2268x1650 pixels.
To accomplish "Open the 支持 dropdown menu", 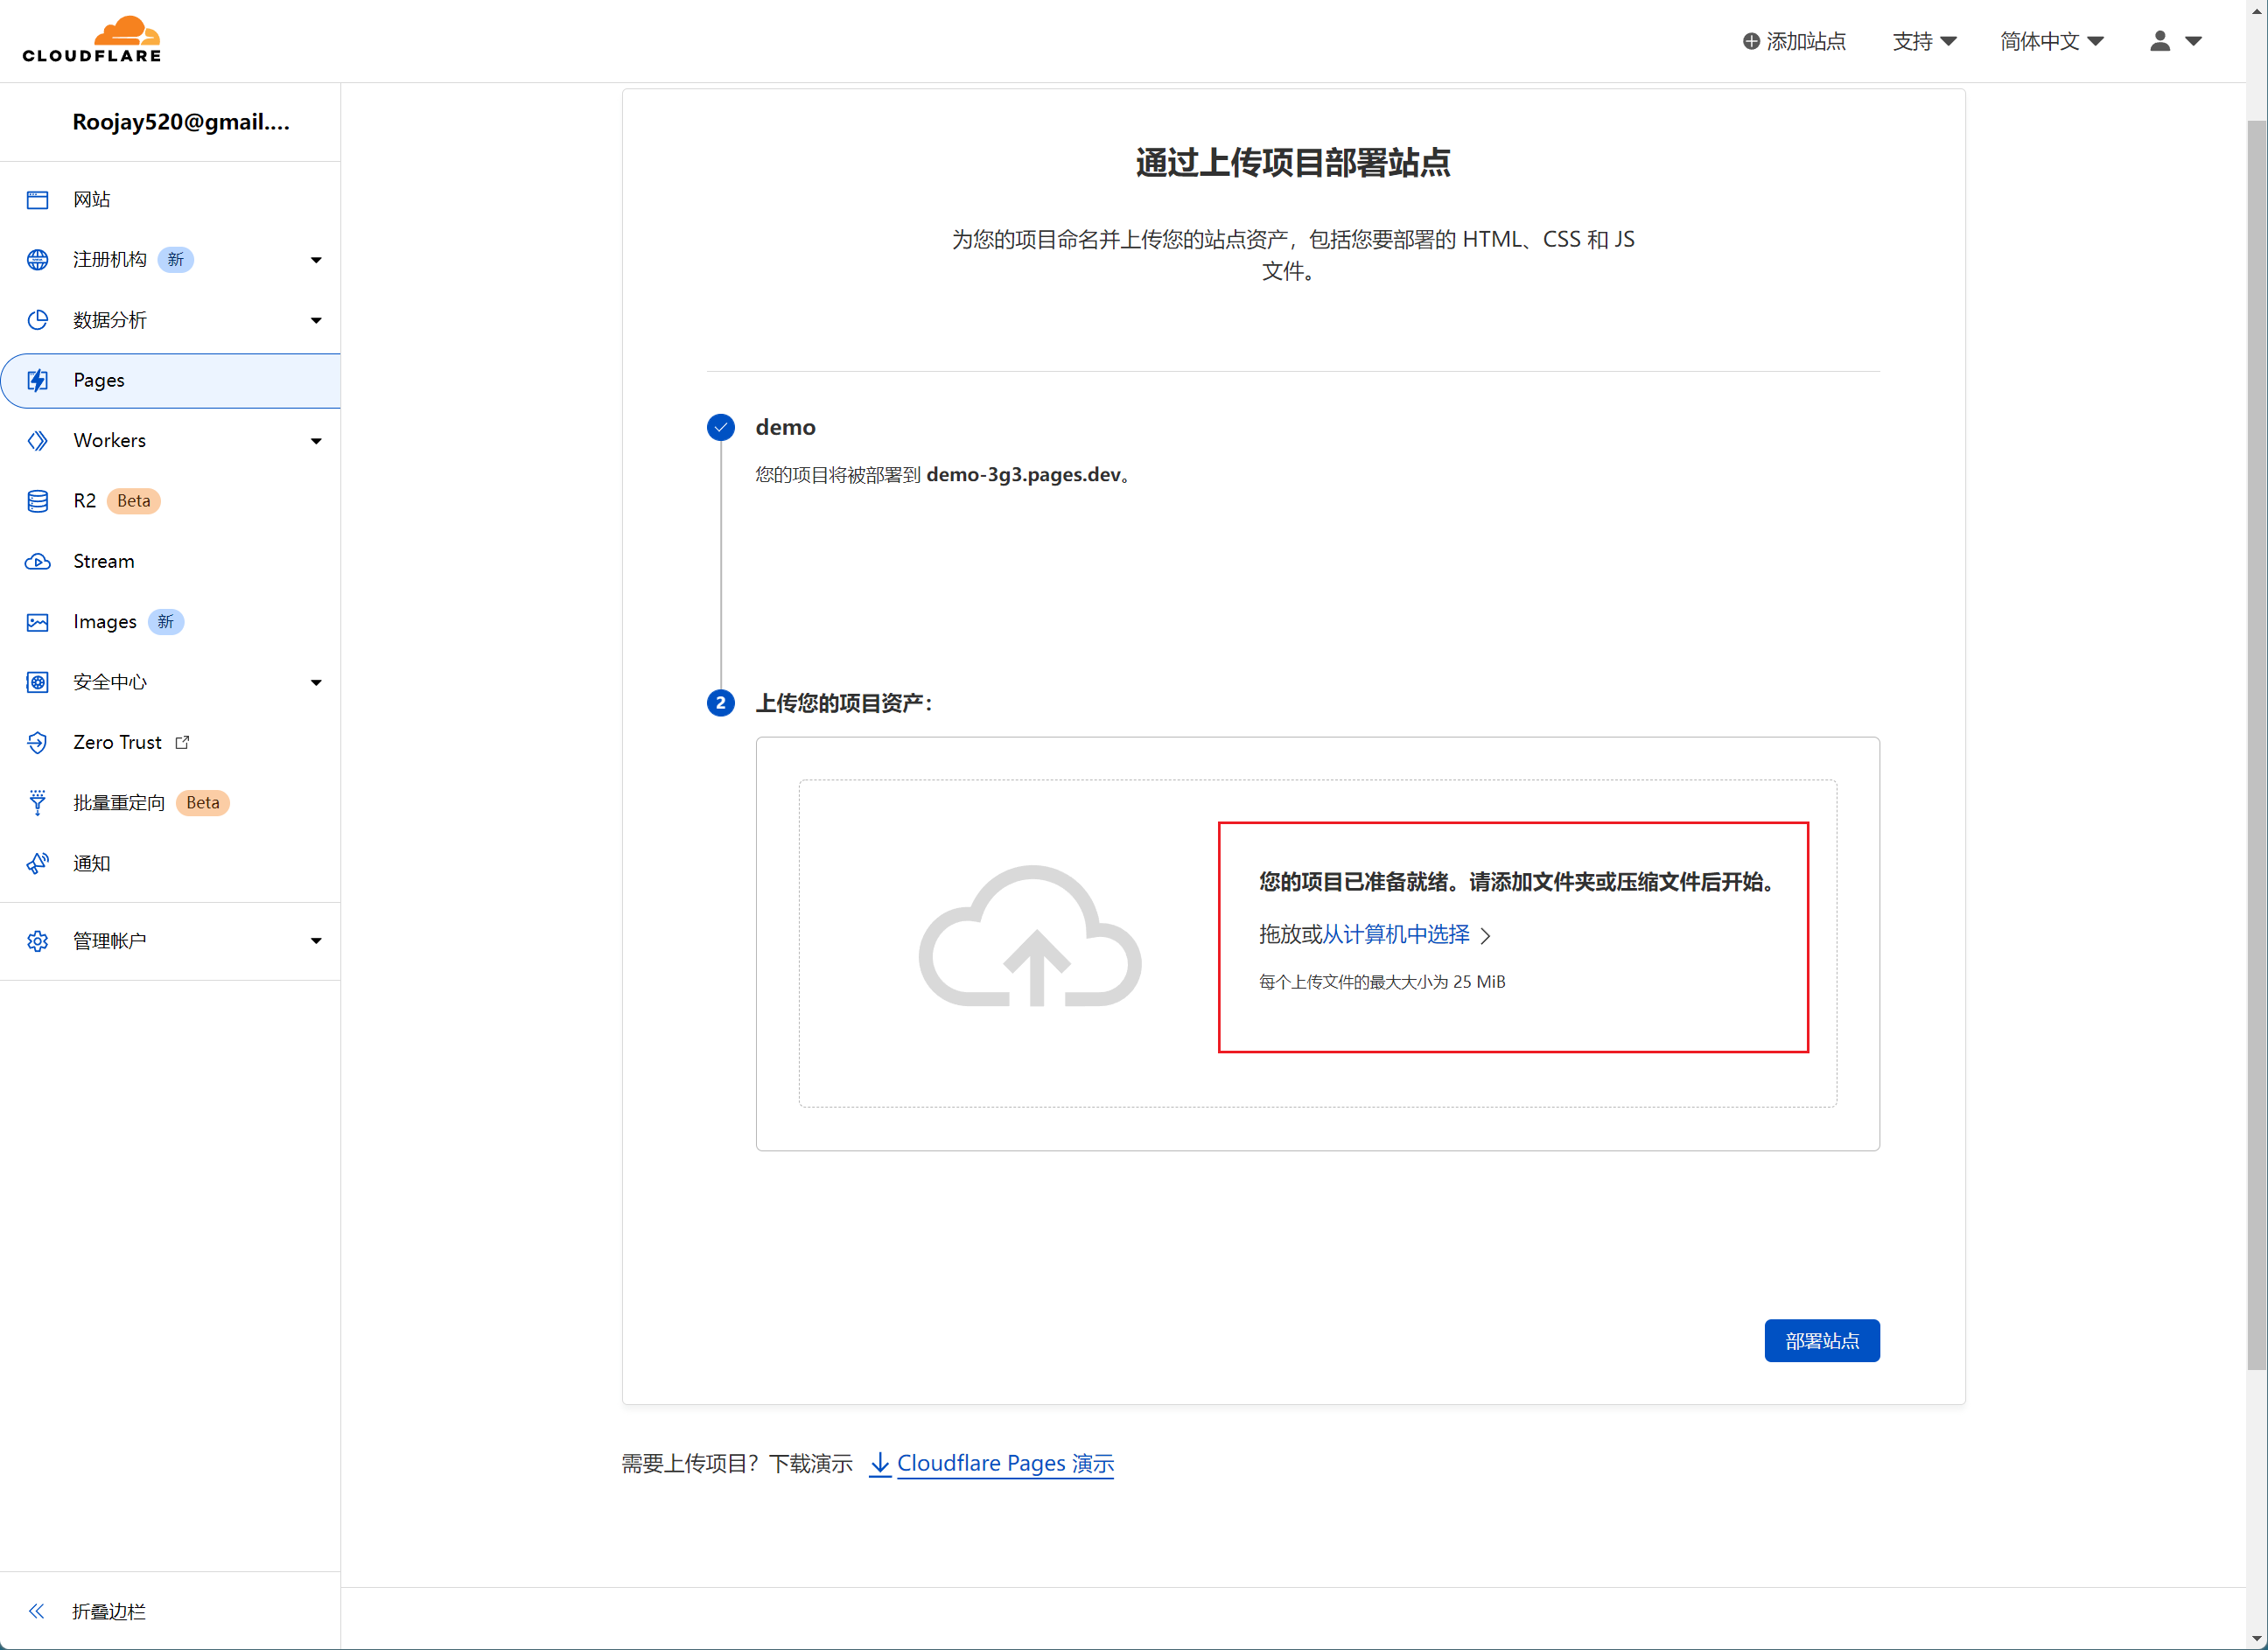I will point(1924,41).
